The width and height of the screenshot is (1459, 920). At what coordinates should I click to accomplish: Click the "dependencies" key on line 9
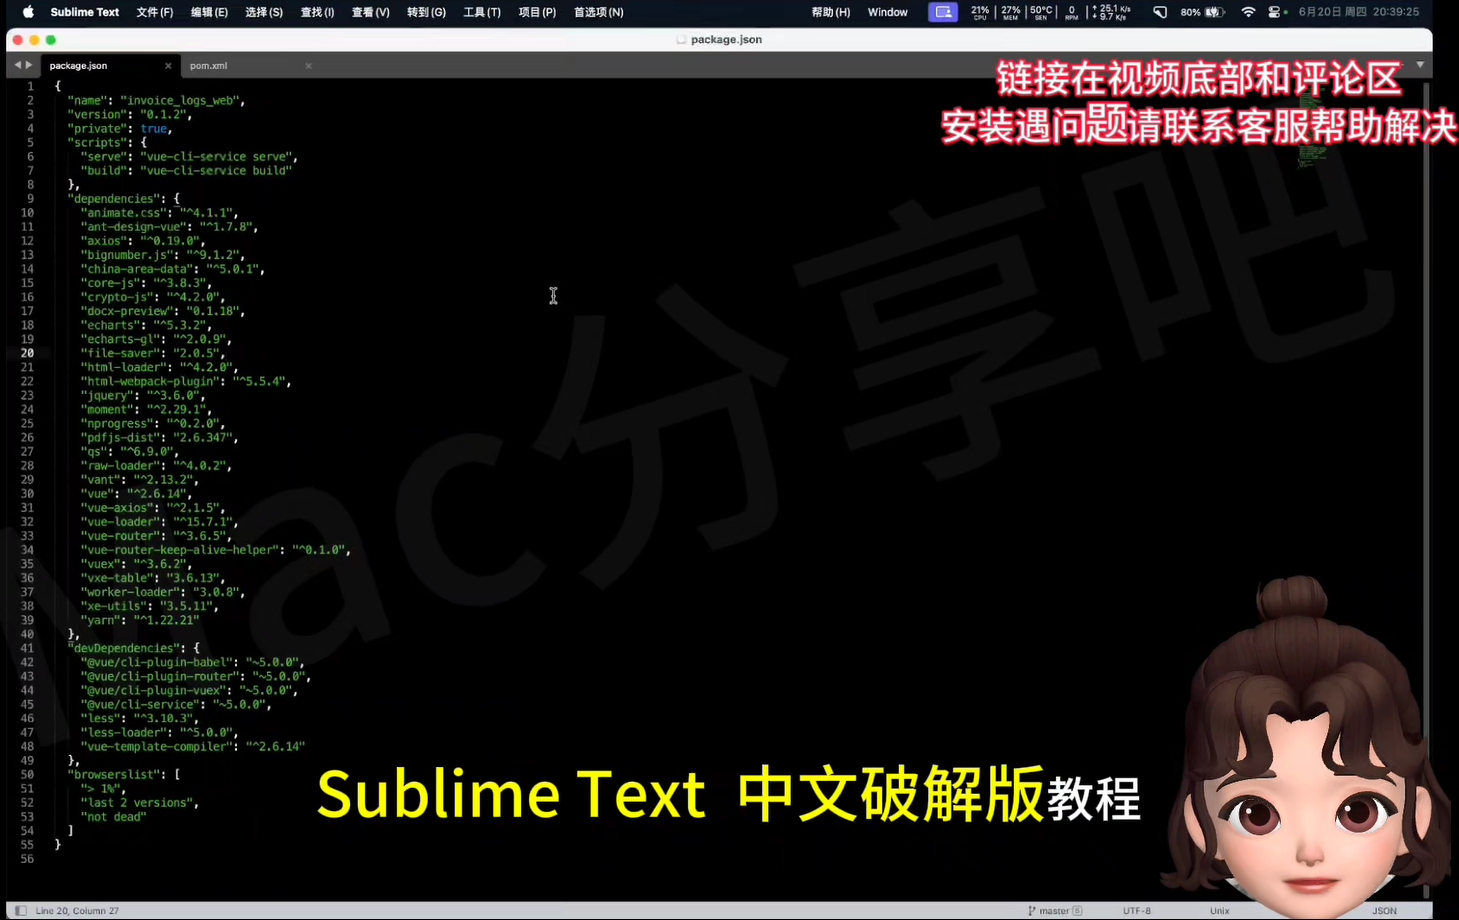click(x=113, y=198)
